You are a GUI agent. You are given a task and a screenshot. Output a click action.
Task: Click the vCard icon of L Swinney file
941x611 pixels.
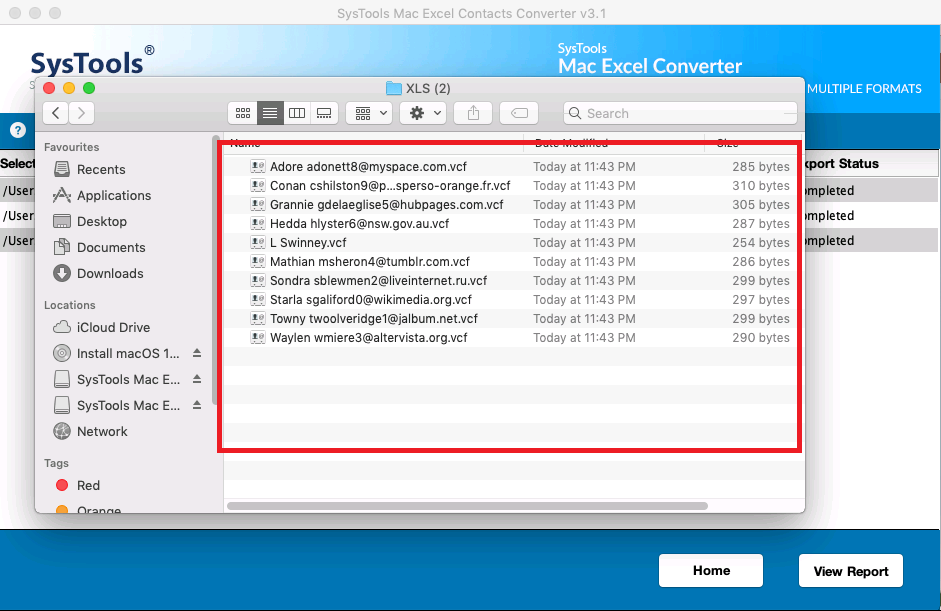click(257, 242)
